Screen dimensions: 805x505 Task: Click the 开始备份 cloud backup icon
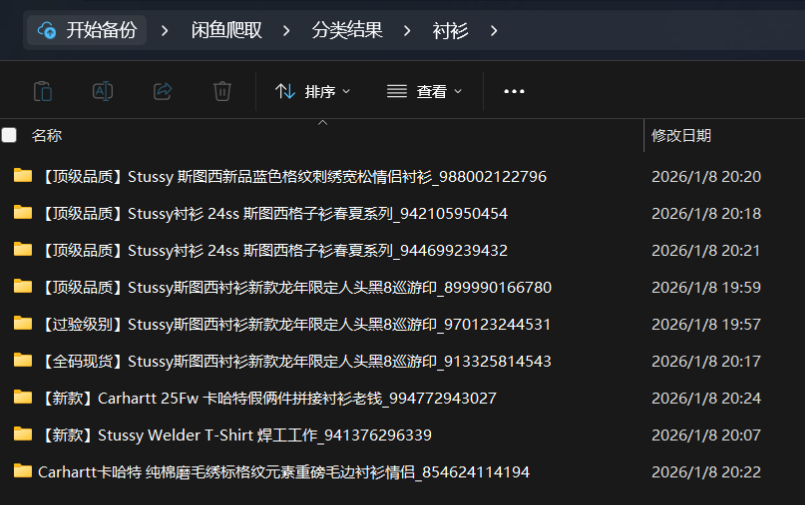(x=47, y=30)
